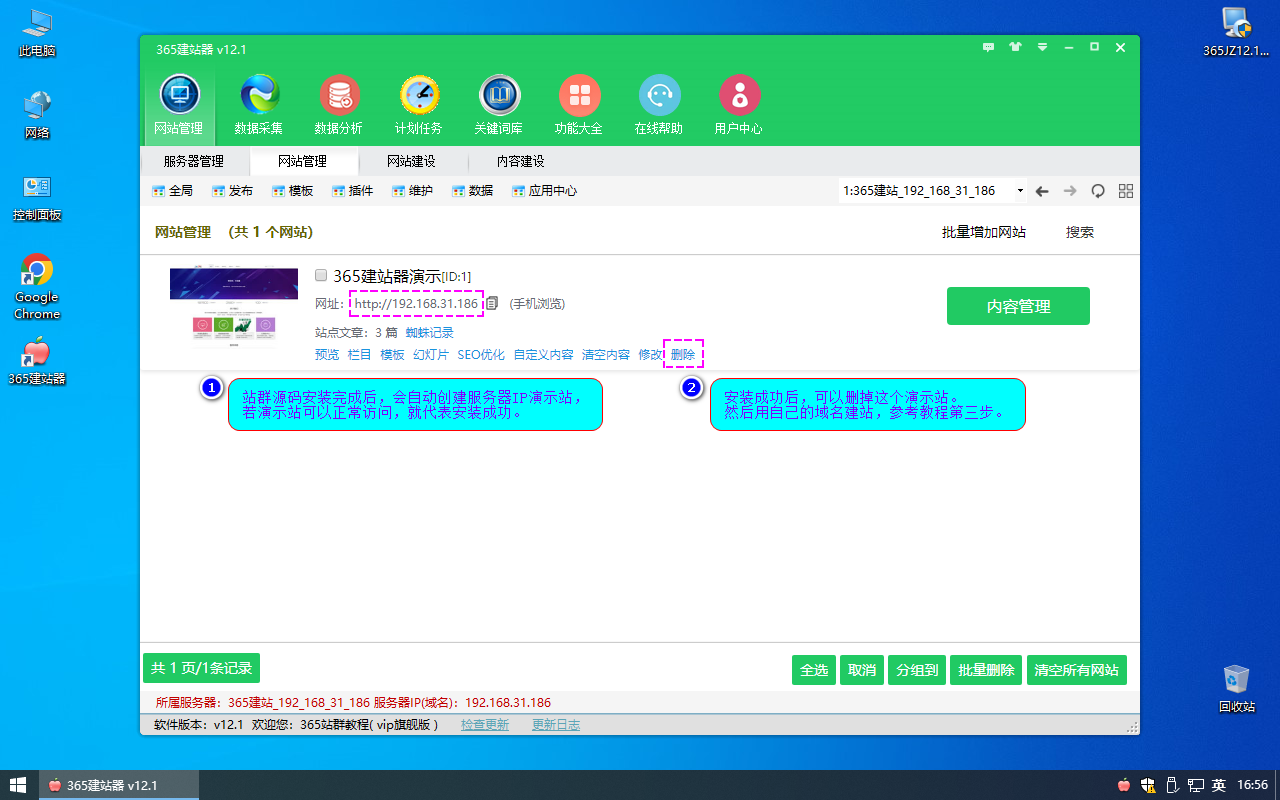The height and width of the screenshot is (800, 1280).
Task: Click the 搜索 link
Action: tap(1080, 232)
